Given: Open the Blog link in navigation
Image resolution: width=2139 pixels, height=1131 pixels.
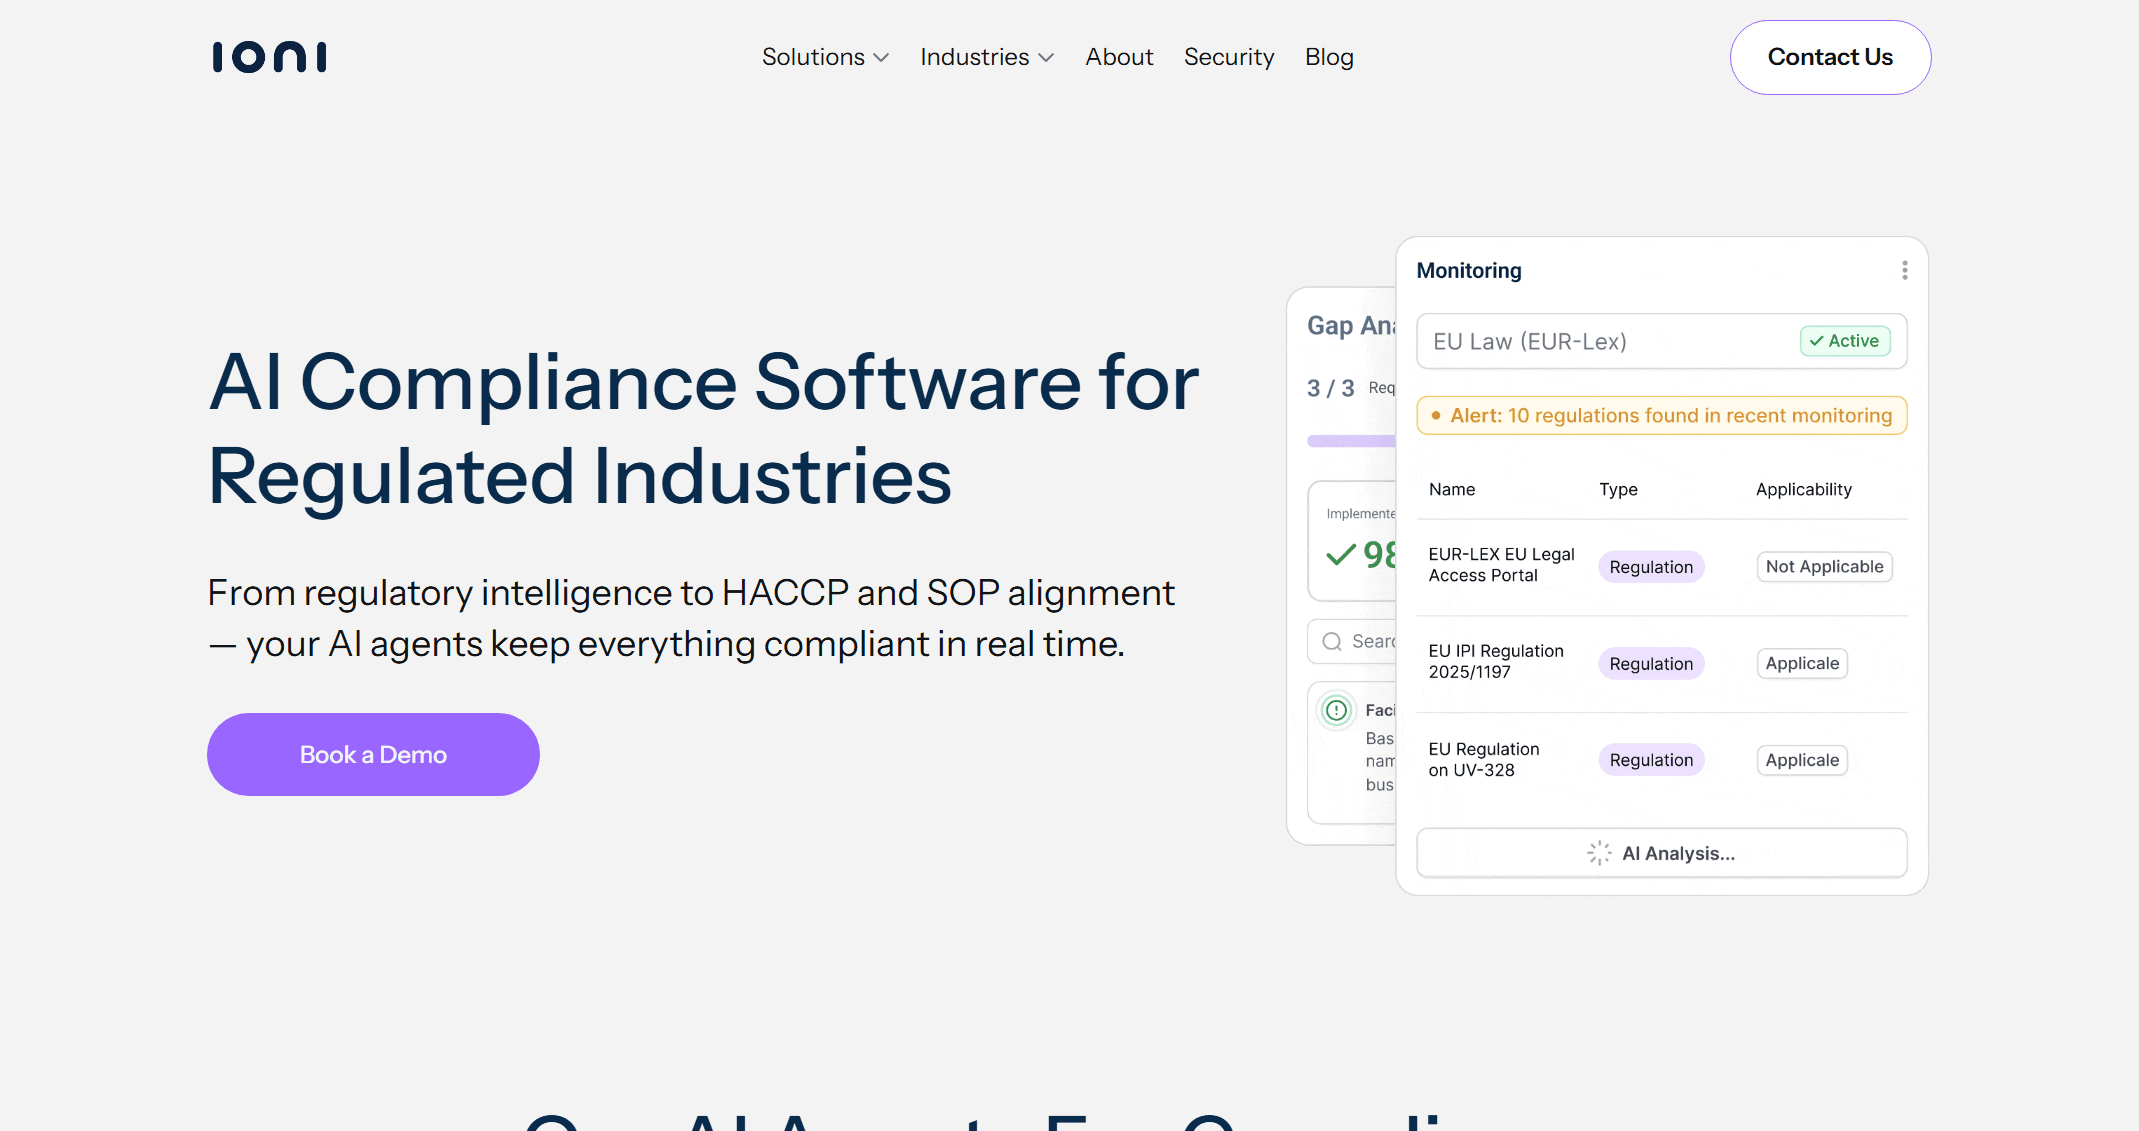Looking at the screenshot, I should pos(1329,58).
